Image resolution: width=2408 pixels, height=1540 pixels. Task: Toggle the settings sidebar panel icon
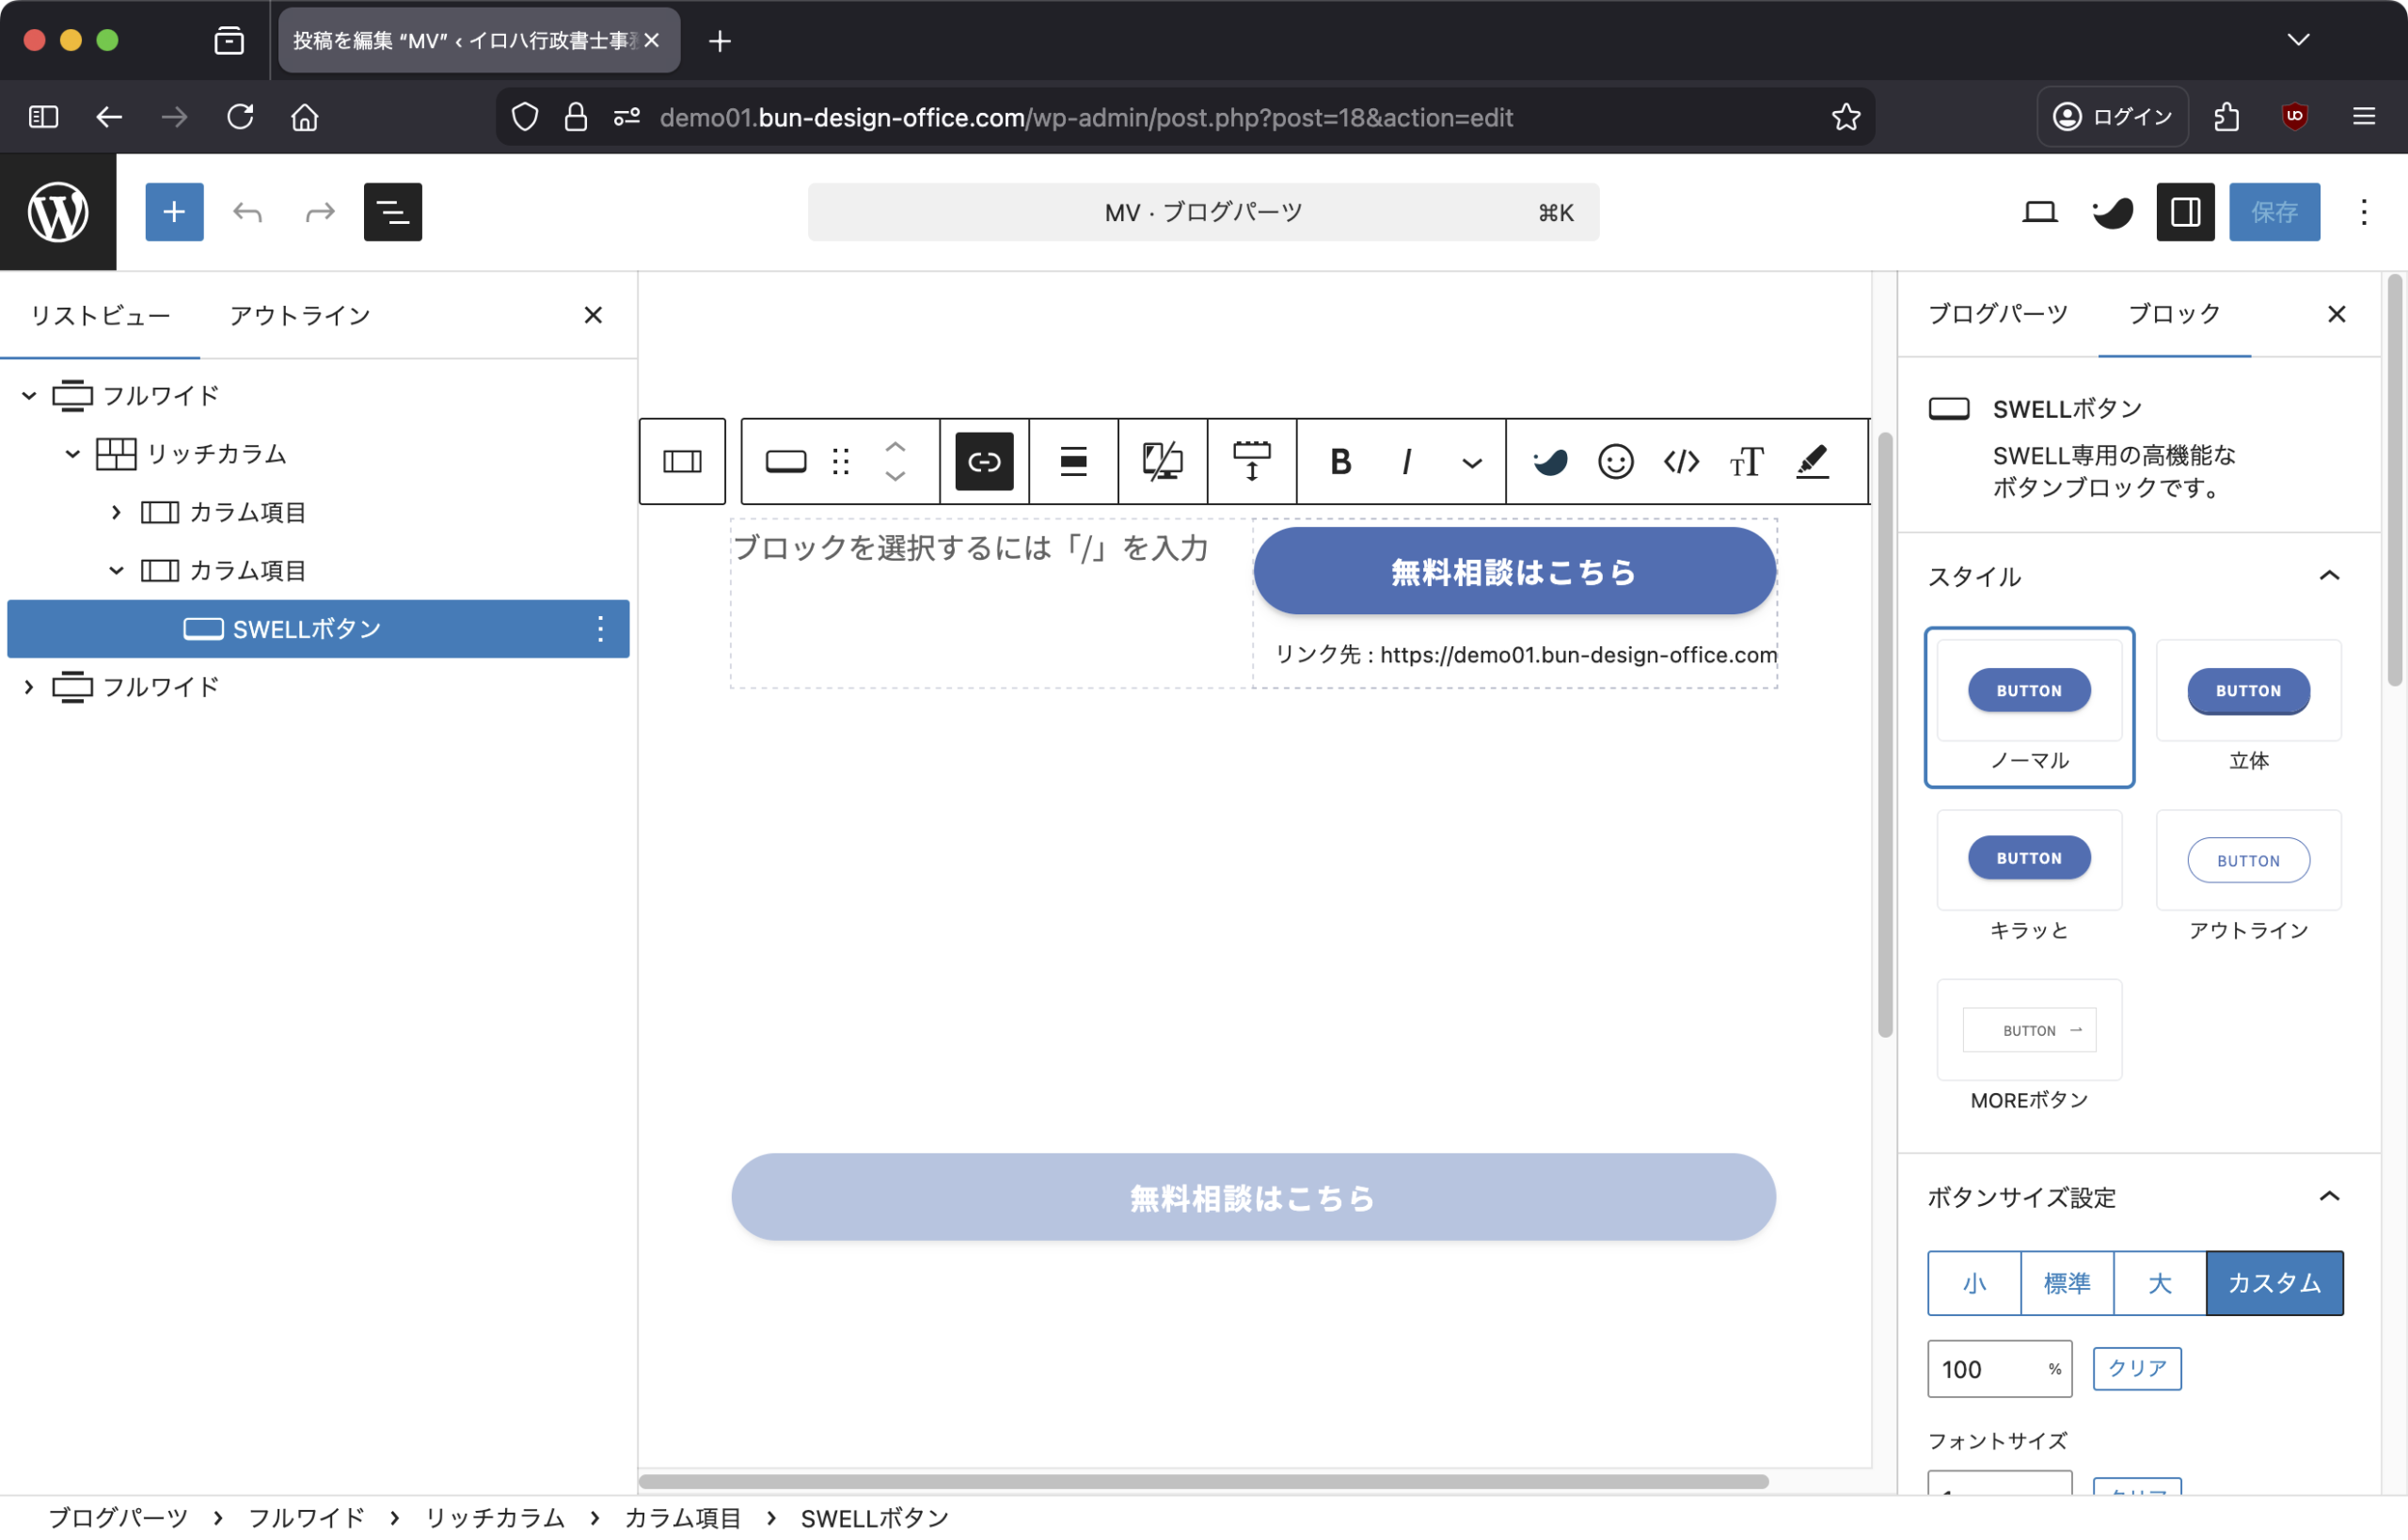coord(2185,212)
